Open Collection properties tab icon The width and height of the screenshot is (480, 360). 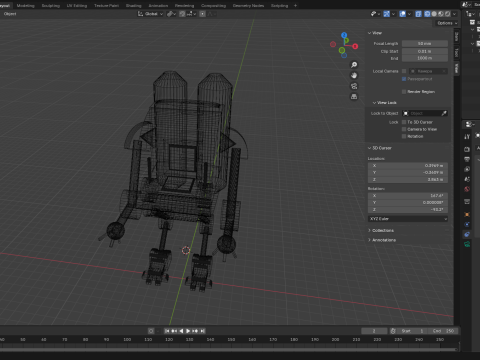pos(467,202)
